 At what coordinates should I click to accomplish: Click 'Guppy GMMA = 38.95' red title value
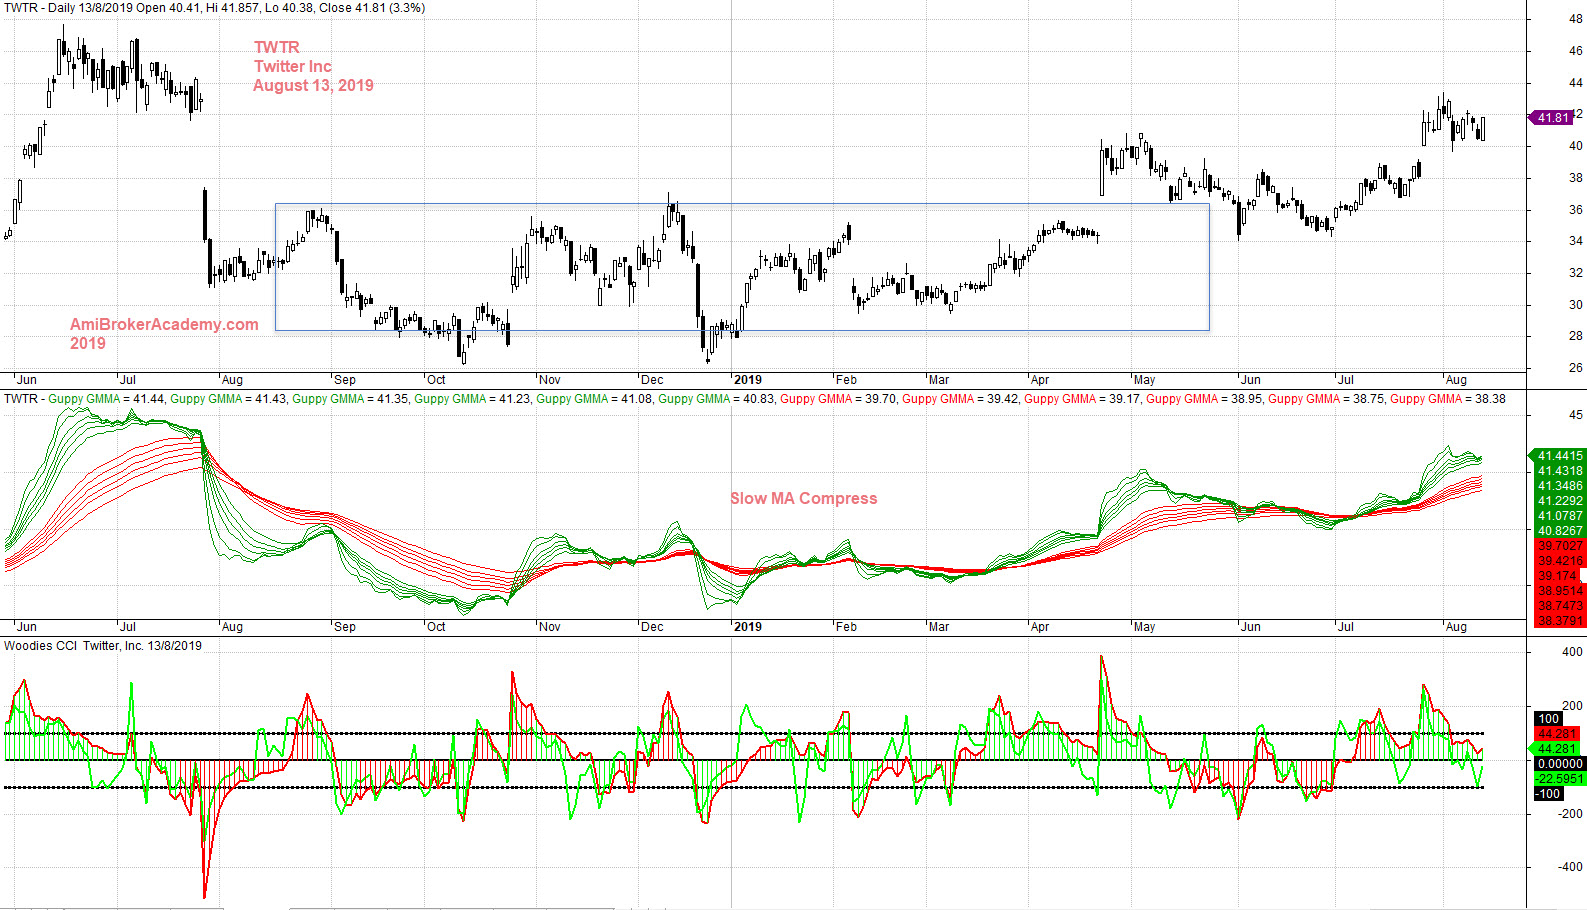[1204, 399]
